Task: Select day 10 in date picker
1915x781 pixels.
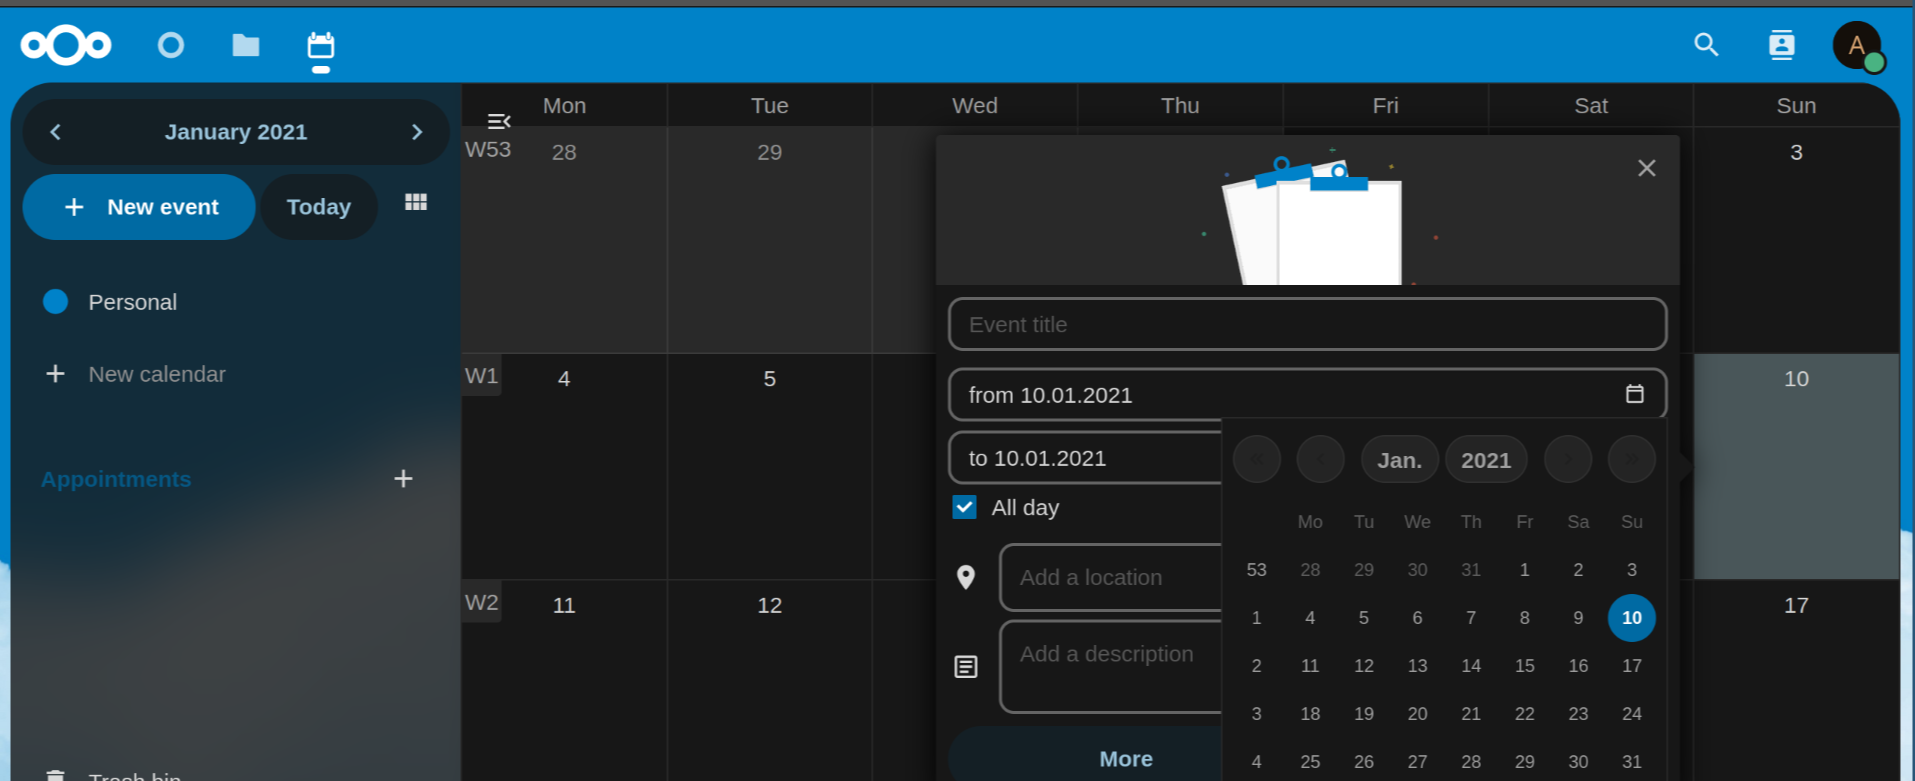Action: coord(1632,618)
